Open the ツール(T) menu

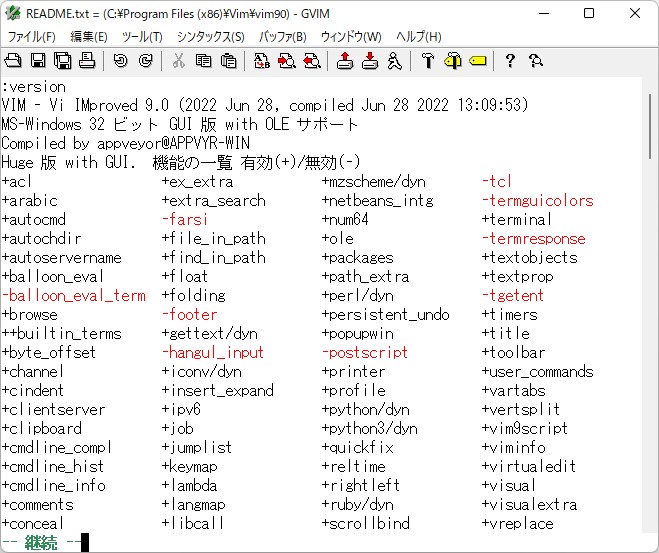[x=142, y=37]
